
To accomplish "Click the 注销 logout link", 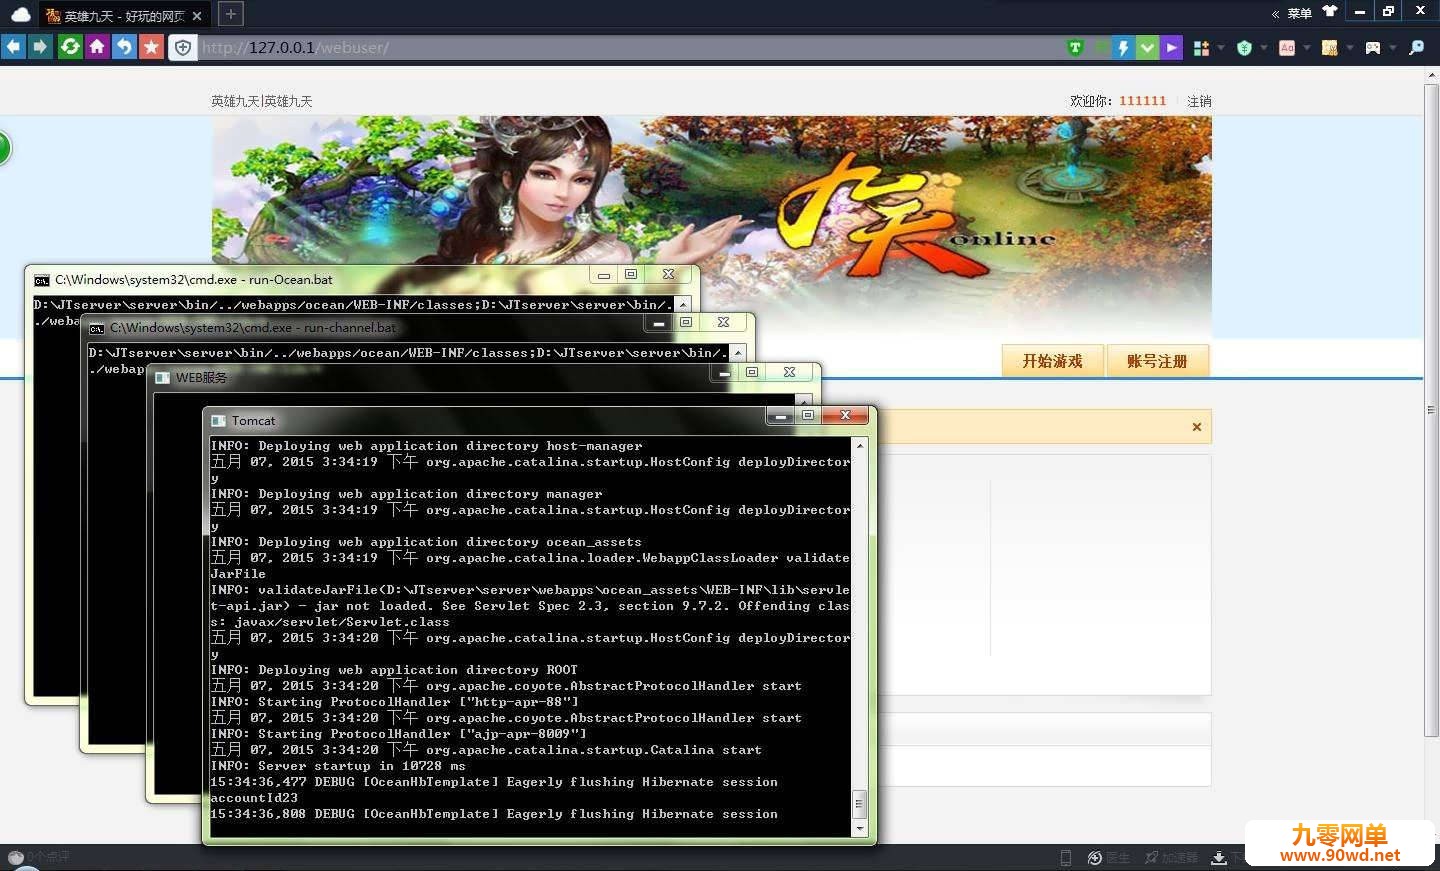I will [1199, 101].
